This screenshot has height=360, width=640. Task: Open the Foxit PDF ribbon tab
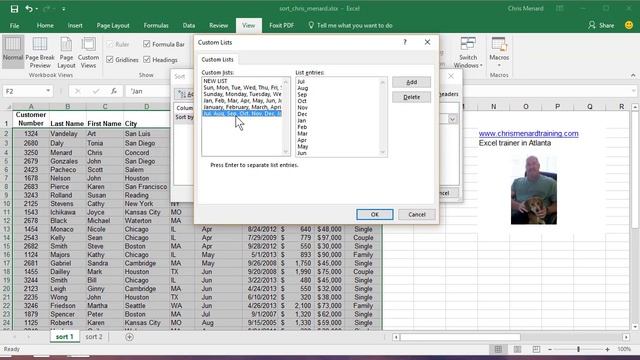click(281, 25)
